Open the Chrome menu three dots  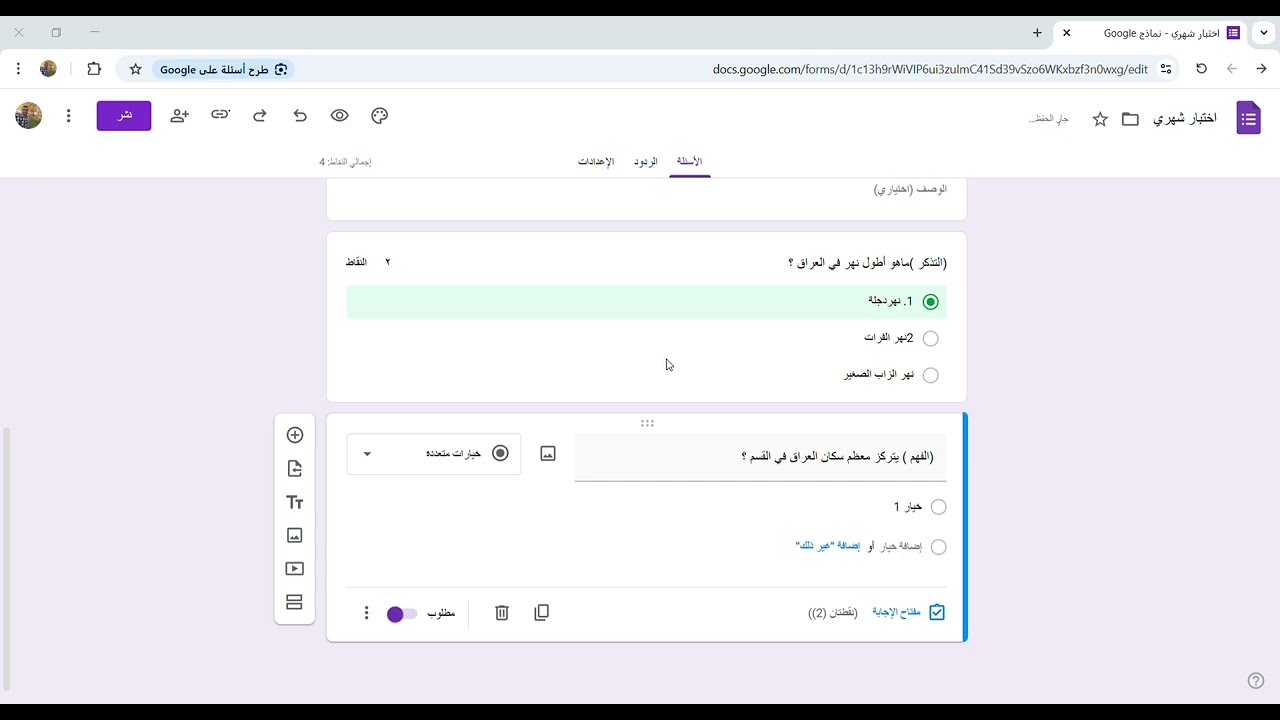[18, 69]
